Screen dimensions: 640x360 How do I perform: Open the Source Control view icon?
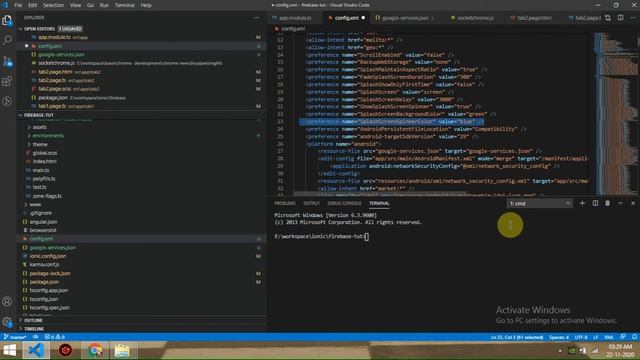coord(7,61)
